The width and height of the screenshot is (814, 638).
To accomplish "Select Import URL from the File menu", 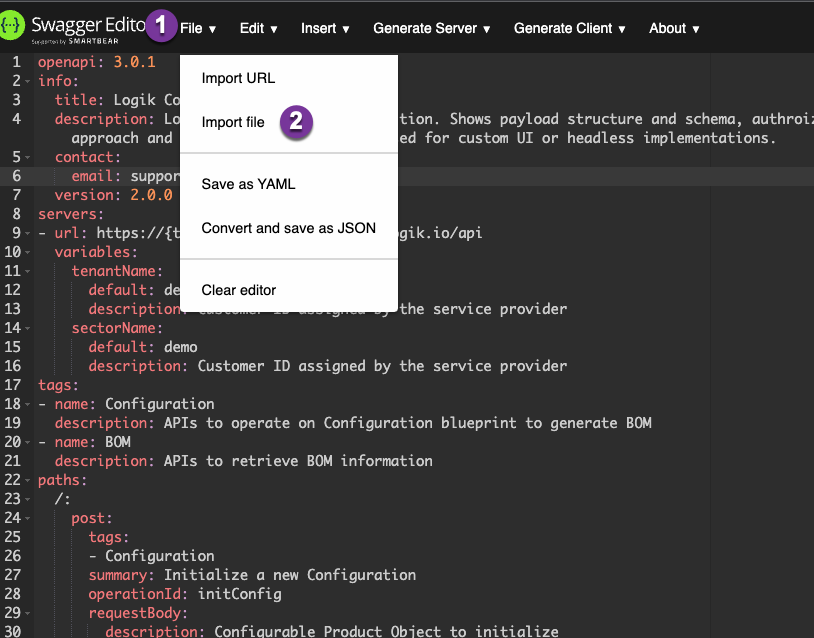I will pyautogui.click(x=237, y=78).
